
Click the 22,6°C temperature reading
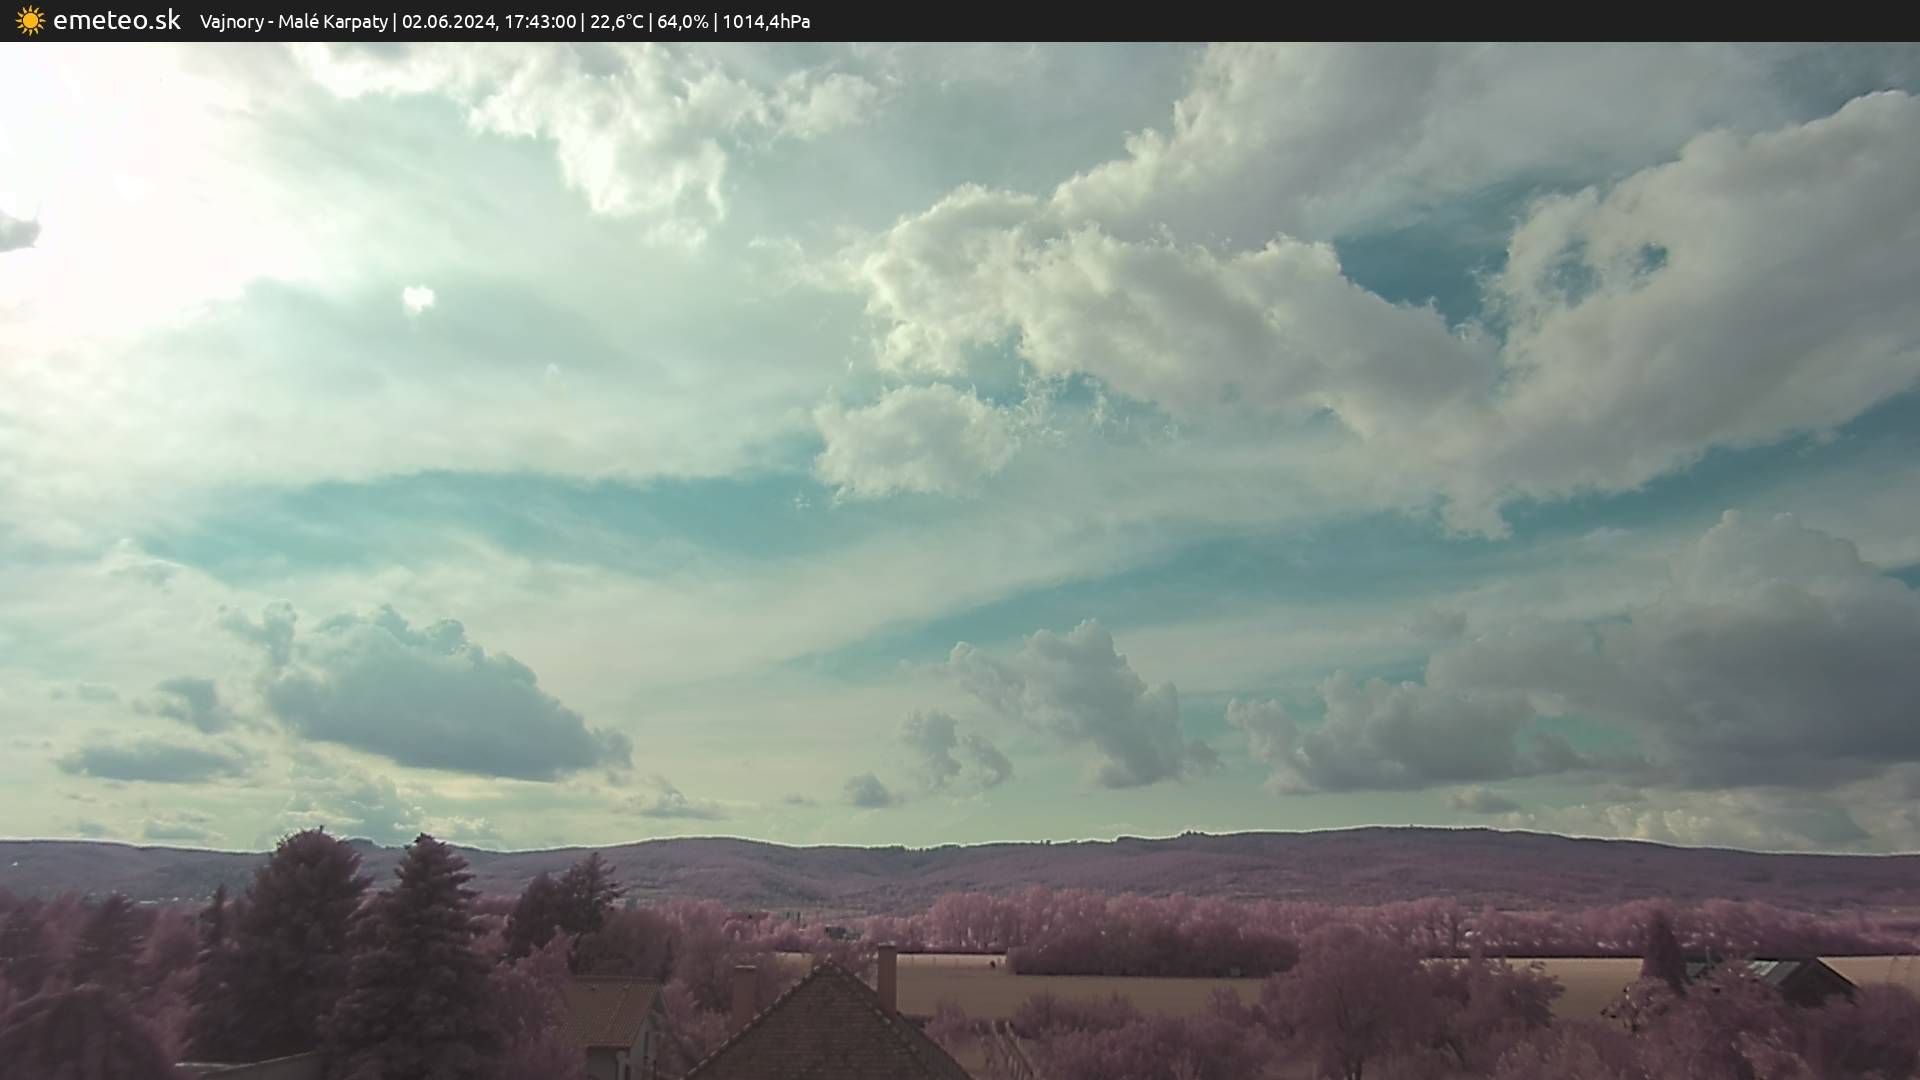[x=617, y=21]
